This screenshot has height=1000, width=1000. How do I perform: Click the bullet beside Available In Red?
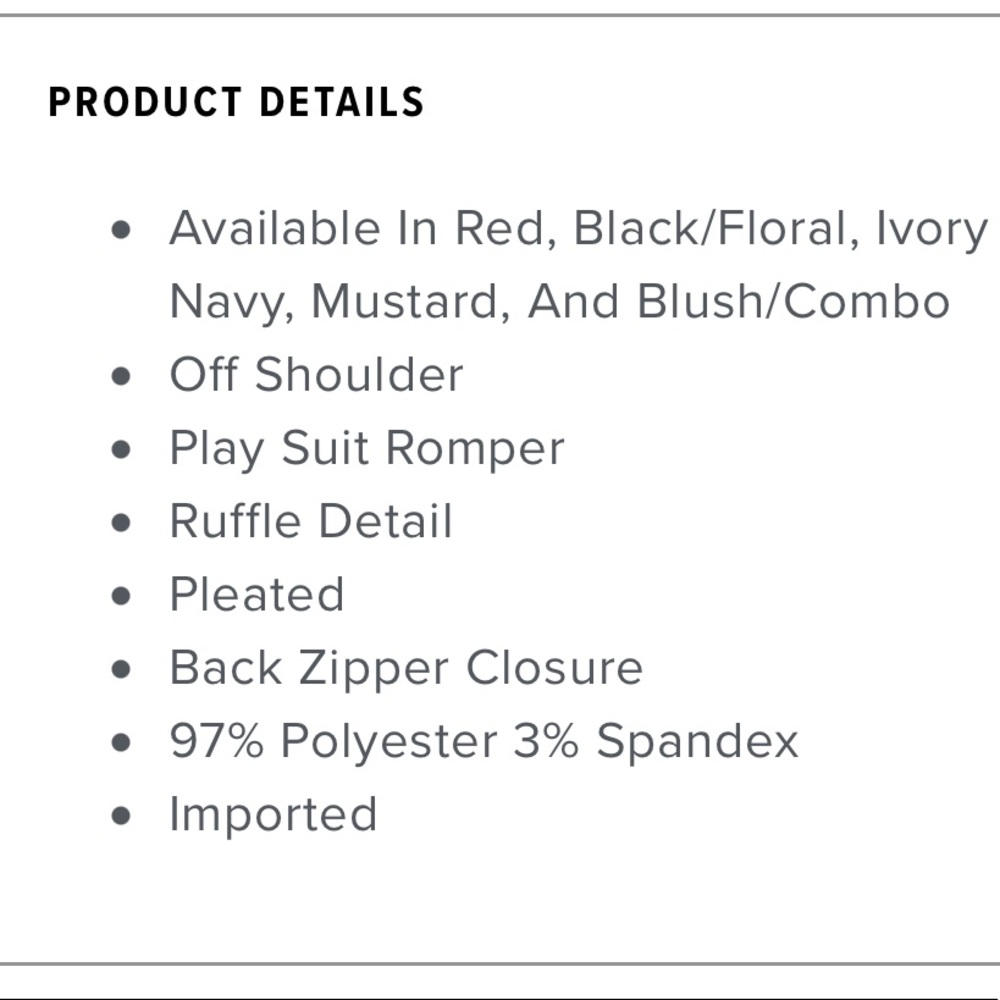pyautogui.click(x=121, y=230)
